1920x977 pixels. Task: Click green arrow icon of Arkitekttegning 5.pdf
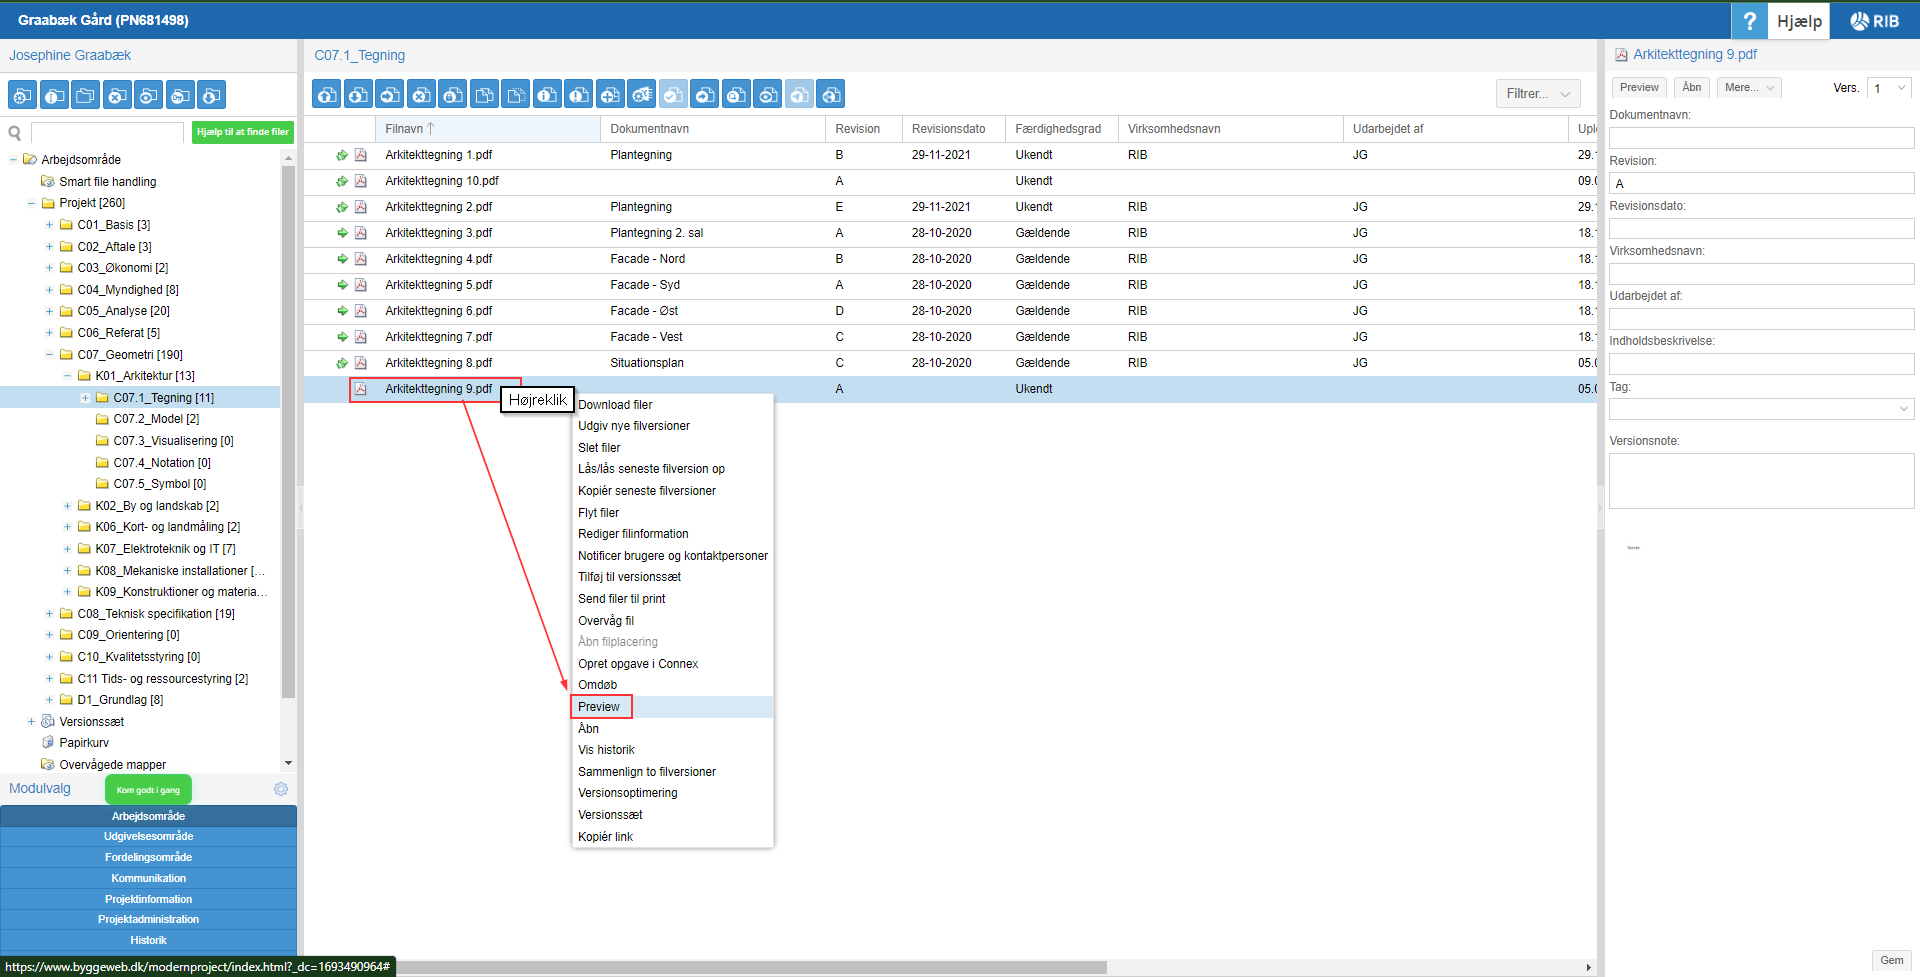pyautogui.click(x=342, y=285)
